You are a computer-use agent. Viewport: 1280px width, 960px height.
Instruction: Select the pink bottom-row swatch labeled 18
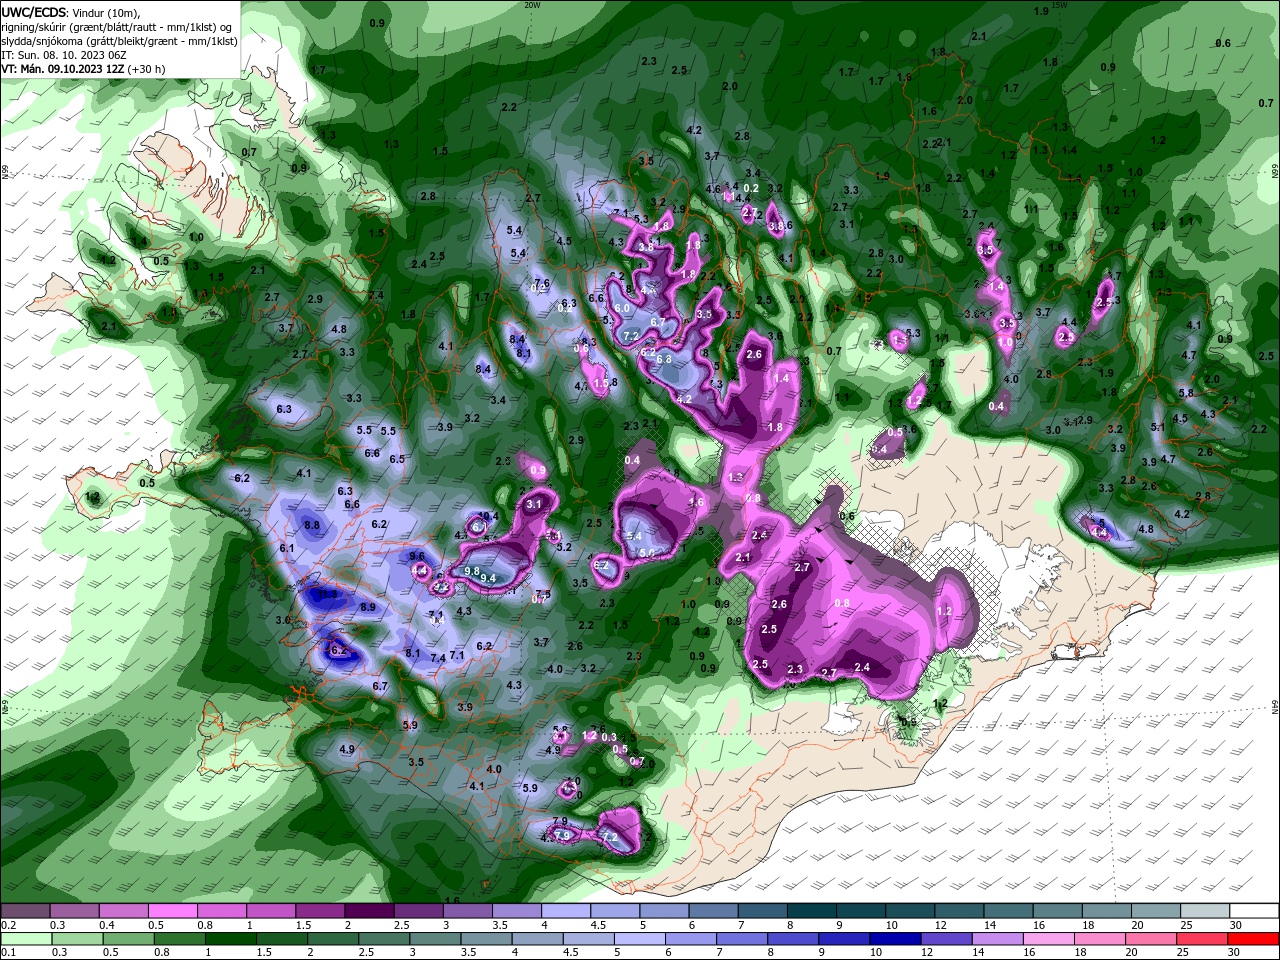1101,939
